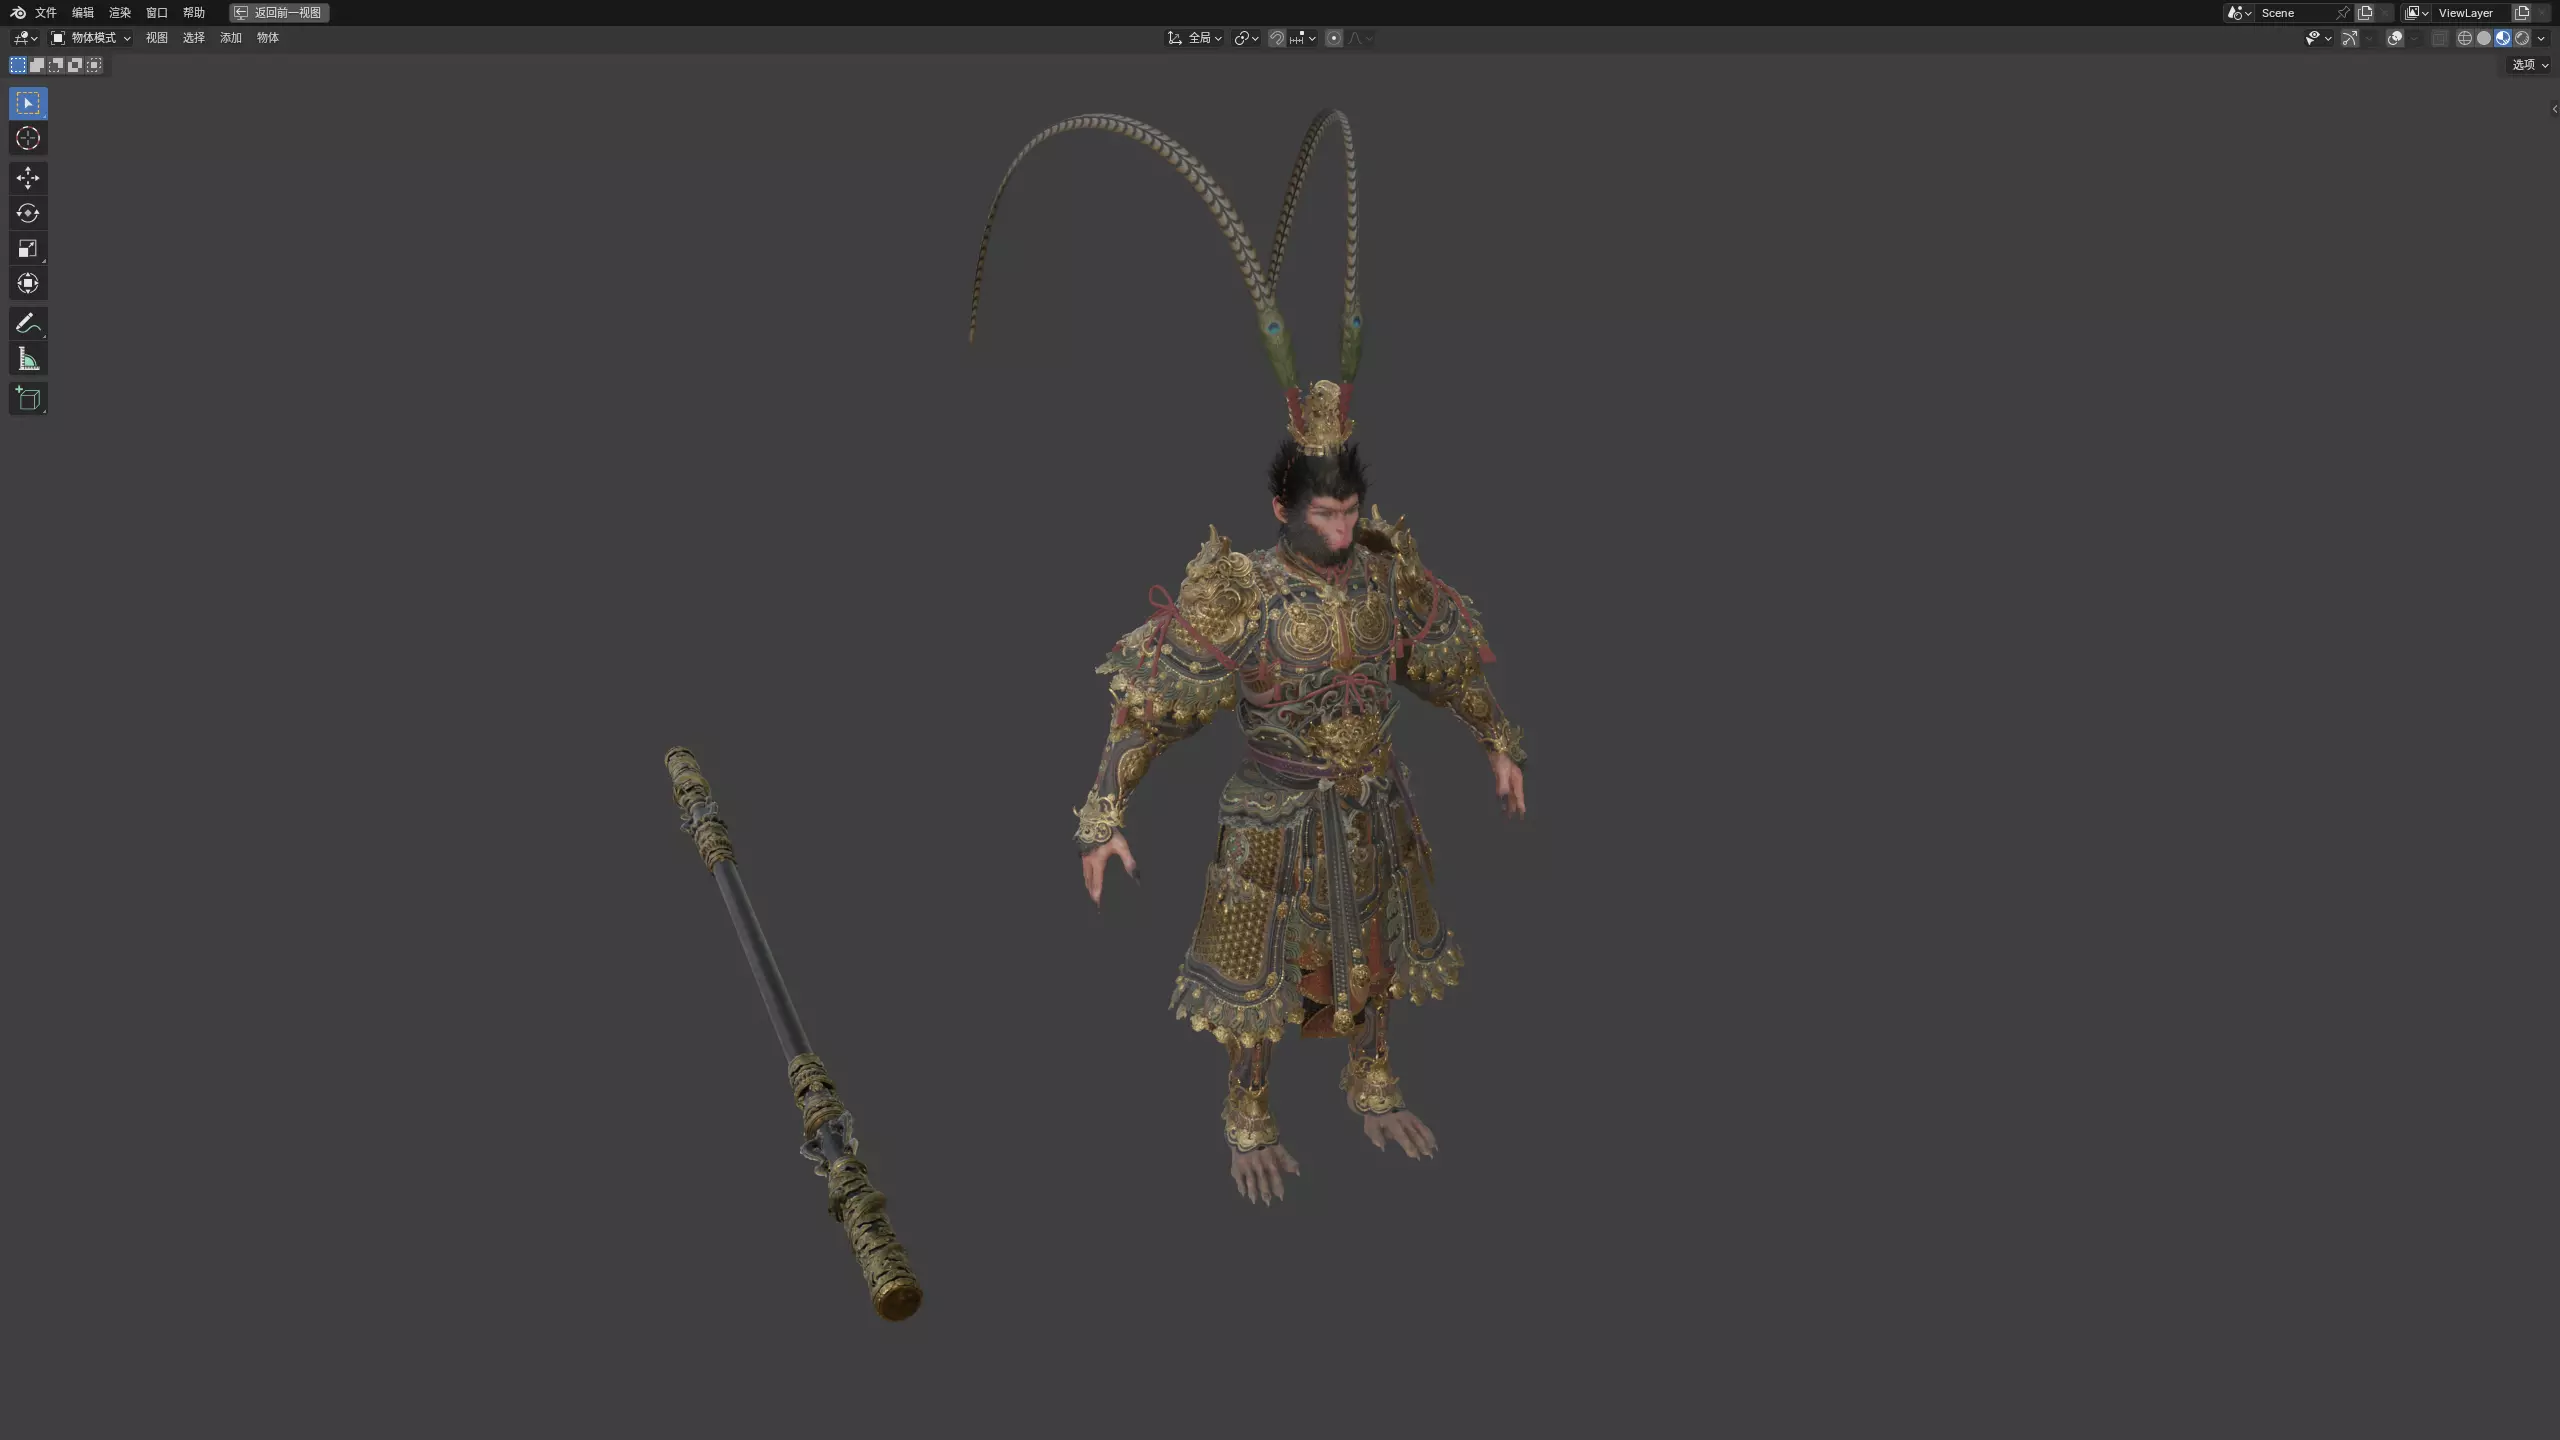
Task: Click the Blender logo menu icon
Action: [18, 13]
